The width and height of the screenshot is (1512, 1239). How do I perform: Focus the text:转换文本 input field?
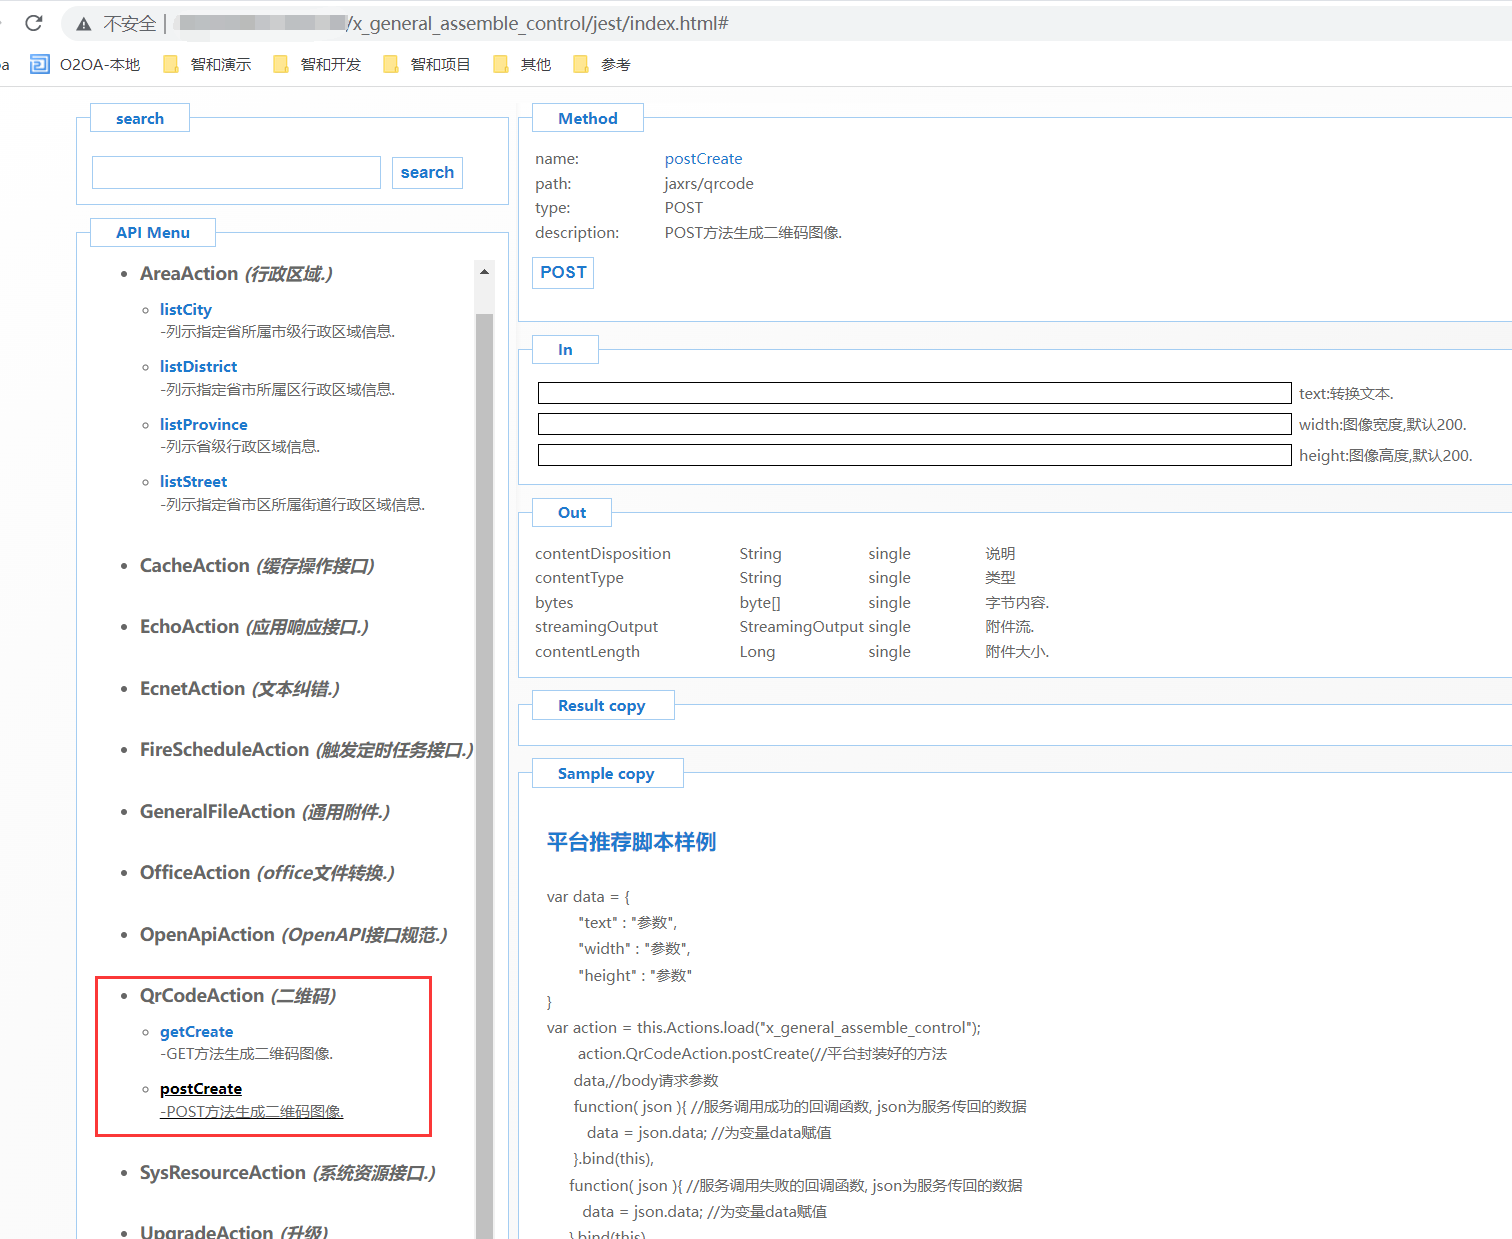point(914,393)
